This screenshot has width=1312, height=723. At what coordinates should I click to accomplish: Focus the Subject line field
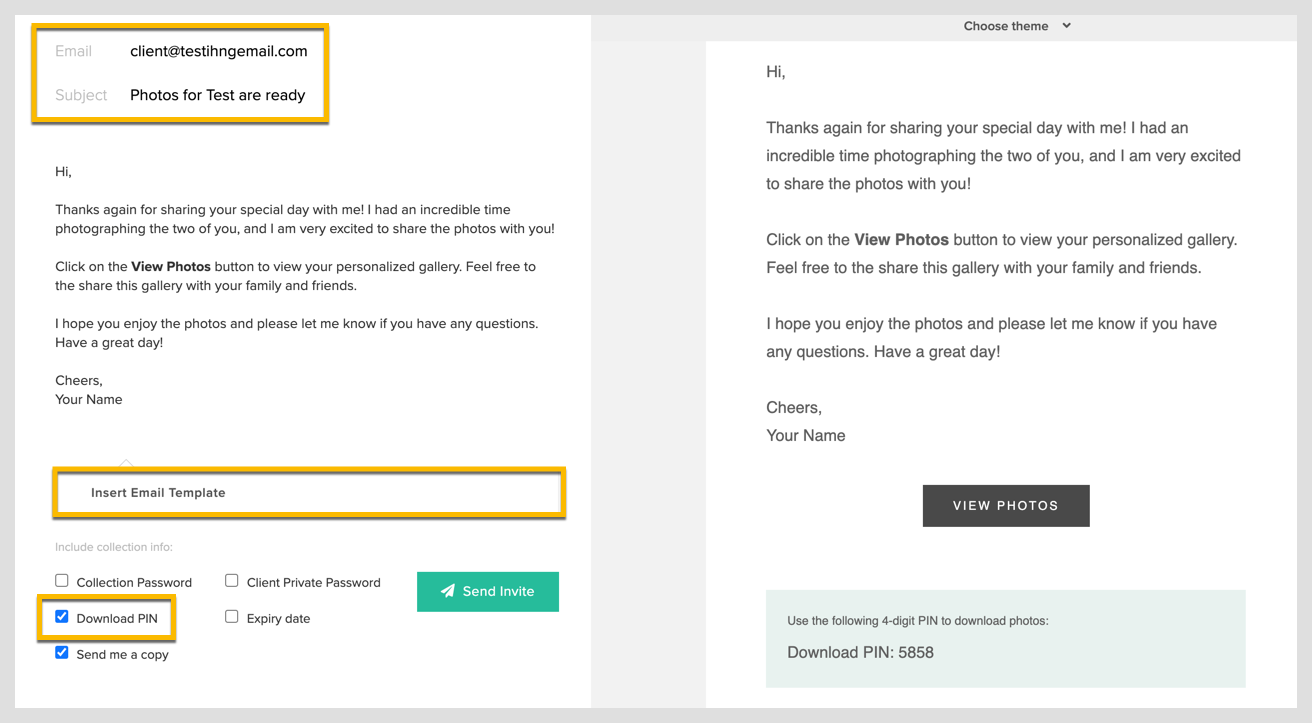click(218, 95)
